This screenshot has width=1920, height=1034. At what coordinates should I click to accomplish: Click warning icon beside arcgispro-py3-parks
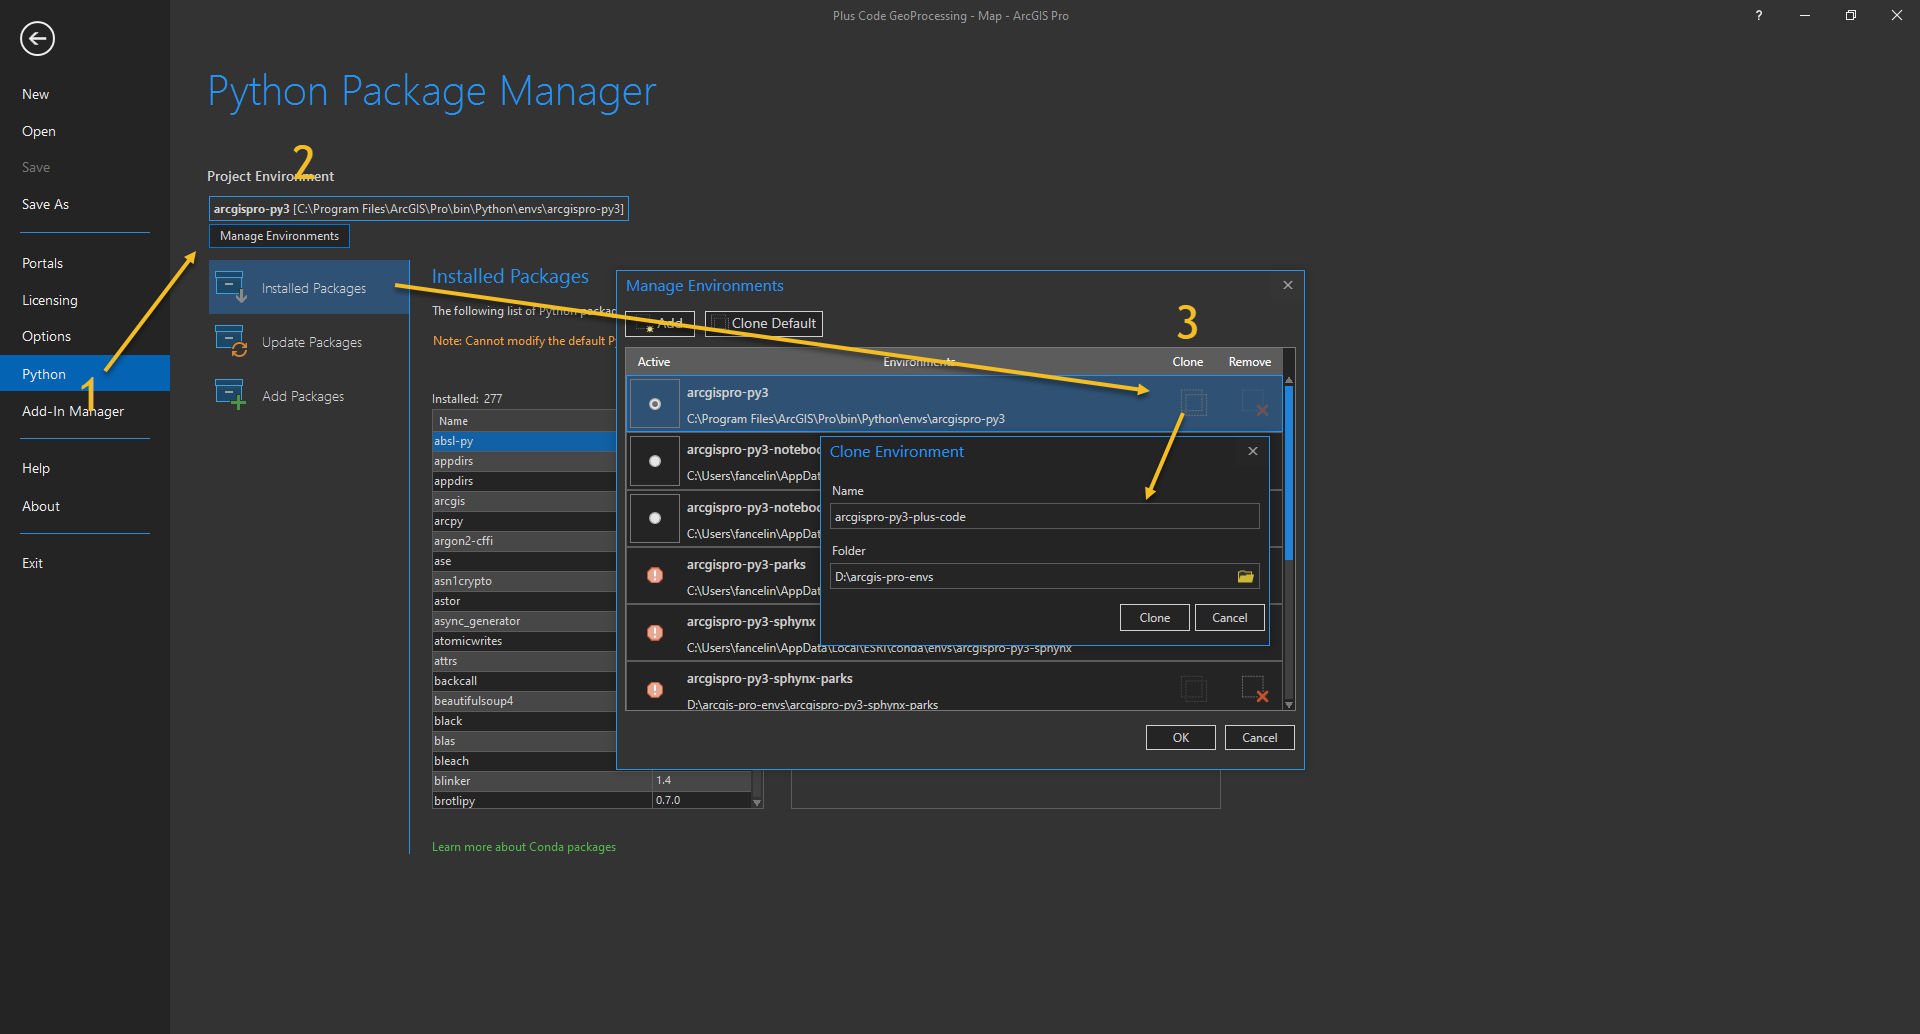pyautogui.click(x=655, y=575)
